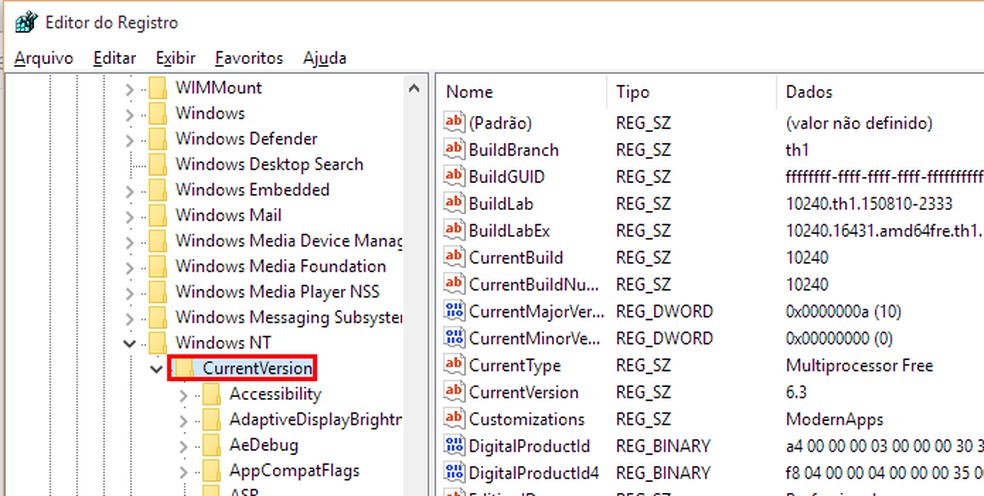Screen dimensions: 984x496
Task: Open the Arquivo menu
Action: pos(43,58)
